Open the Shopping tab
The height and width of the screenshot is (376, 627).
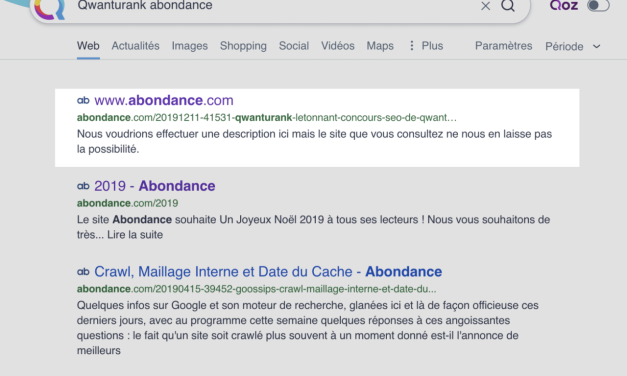[x=243, y=46]
